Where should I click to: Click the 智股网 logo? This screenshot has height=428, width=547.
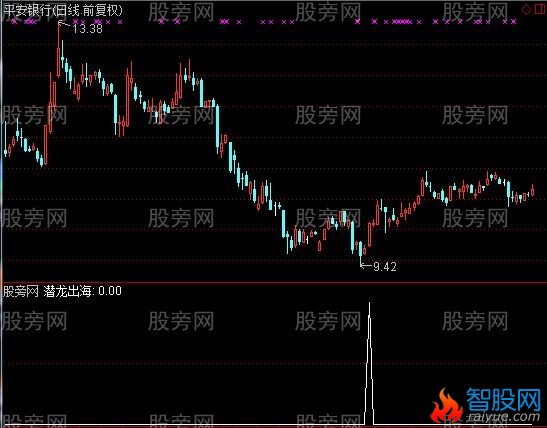click(503, 399)
